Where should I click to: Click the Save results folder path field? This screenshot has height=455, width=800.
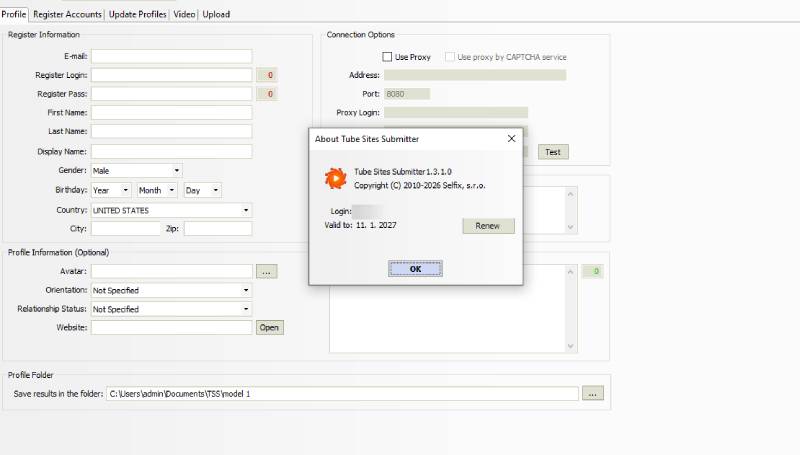(x=342, y=394)
